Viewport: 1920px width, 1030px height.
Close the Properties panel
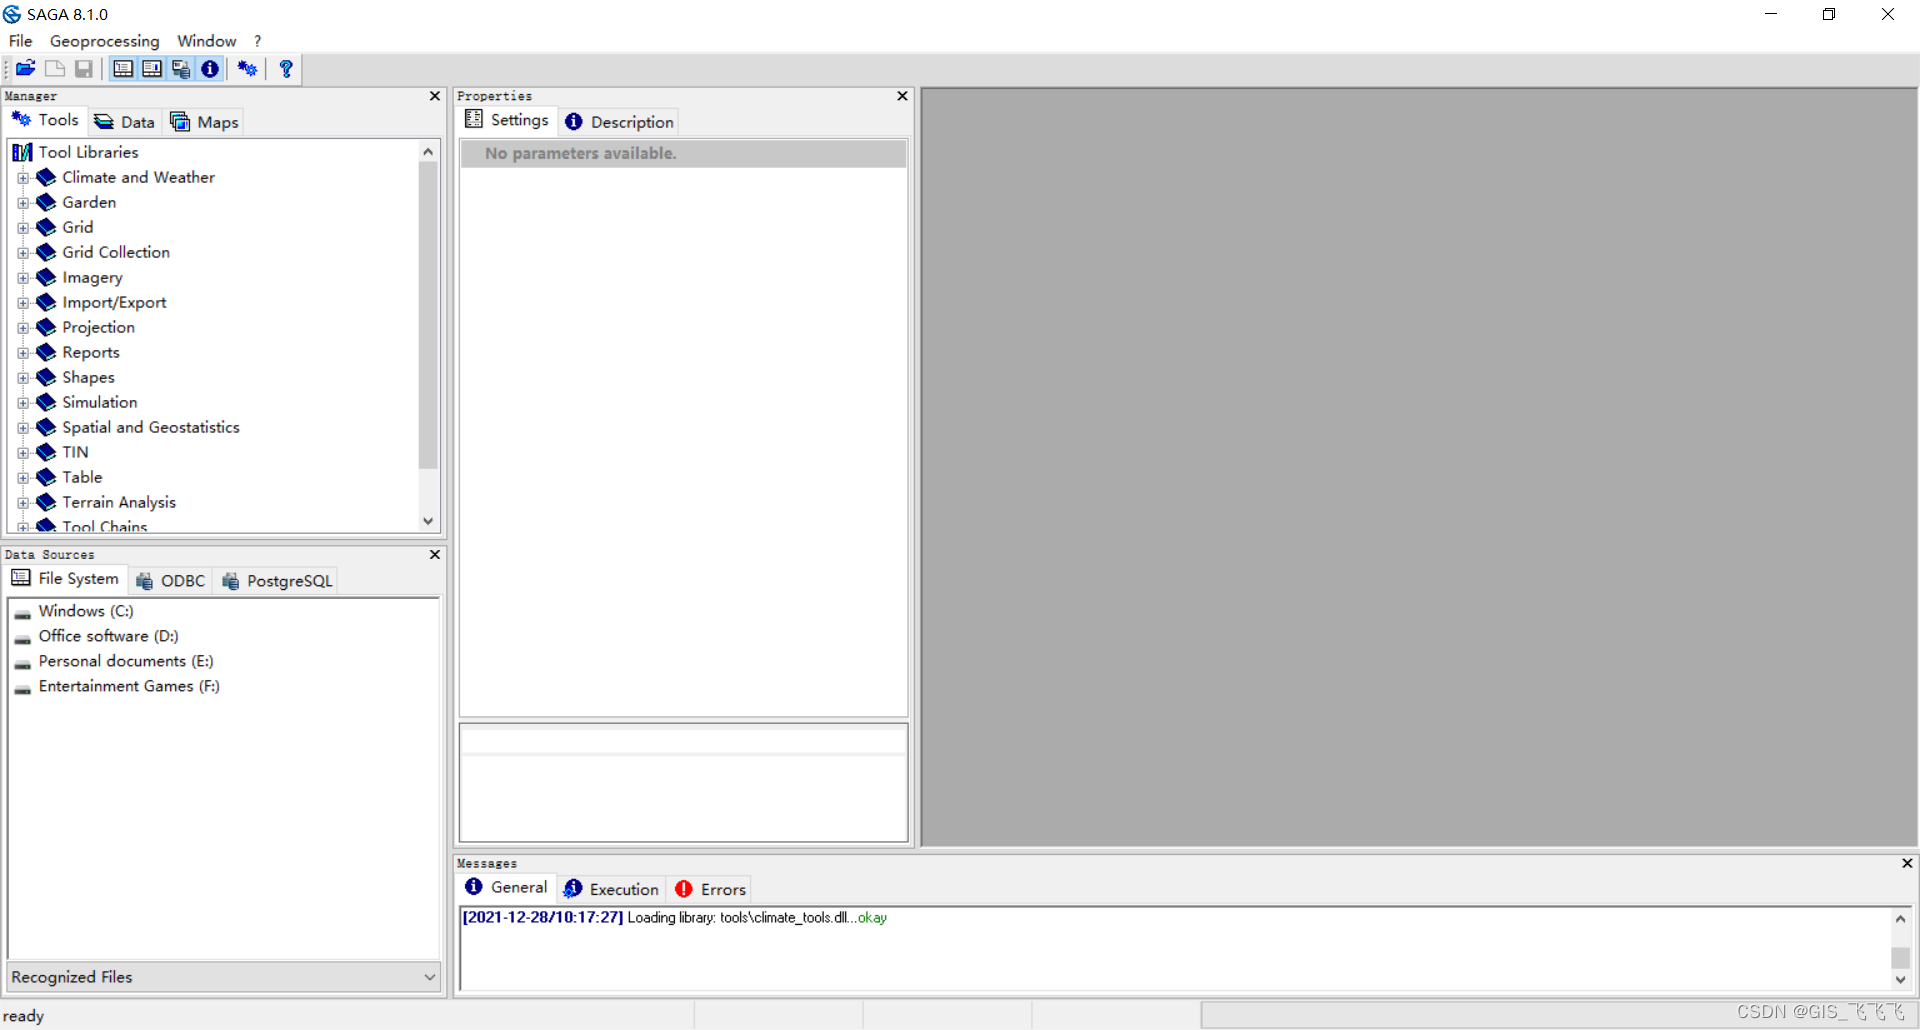coord(902,96)
